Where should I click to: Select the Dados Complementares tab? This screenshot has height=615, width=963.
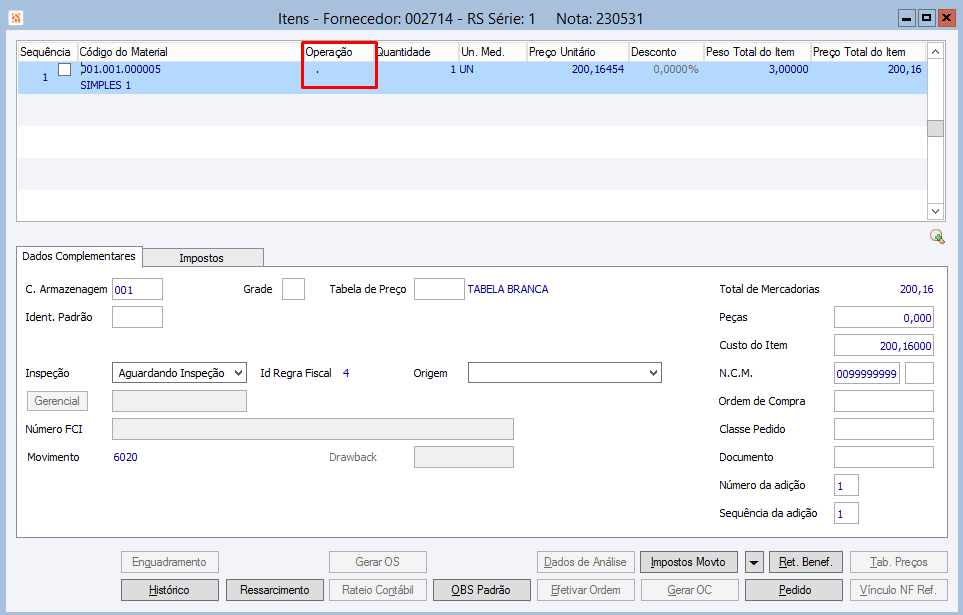79,256
